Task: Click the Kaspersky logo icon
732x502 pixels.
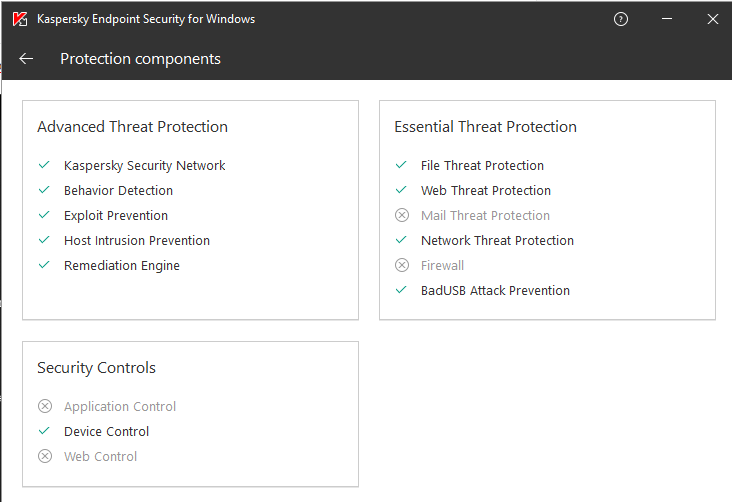Action: coord(19,19)
